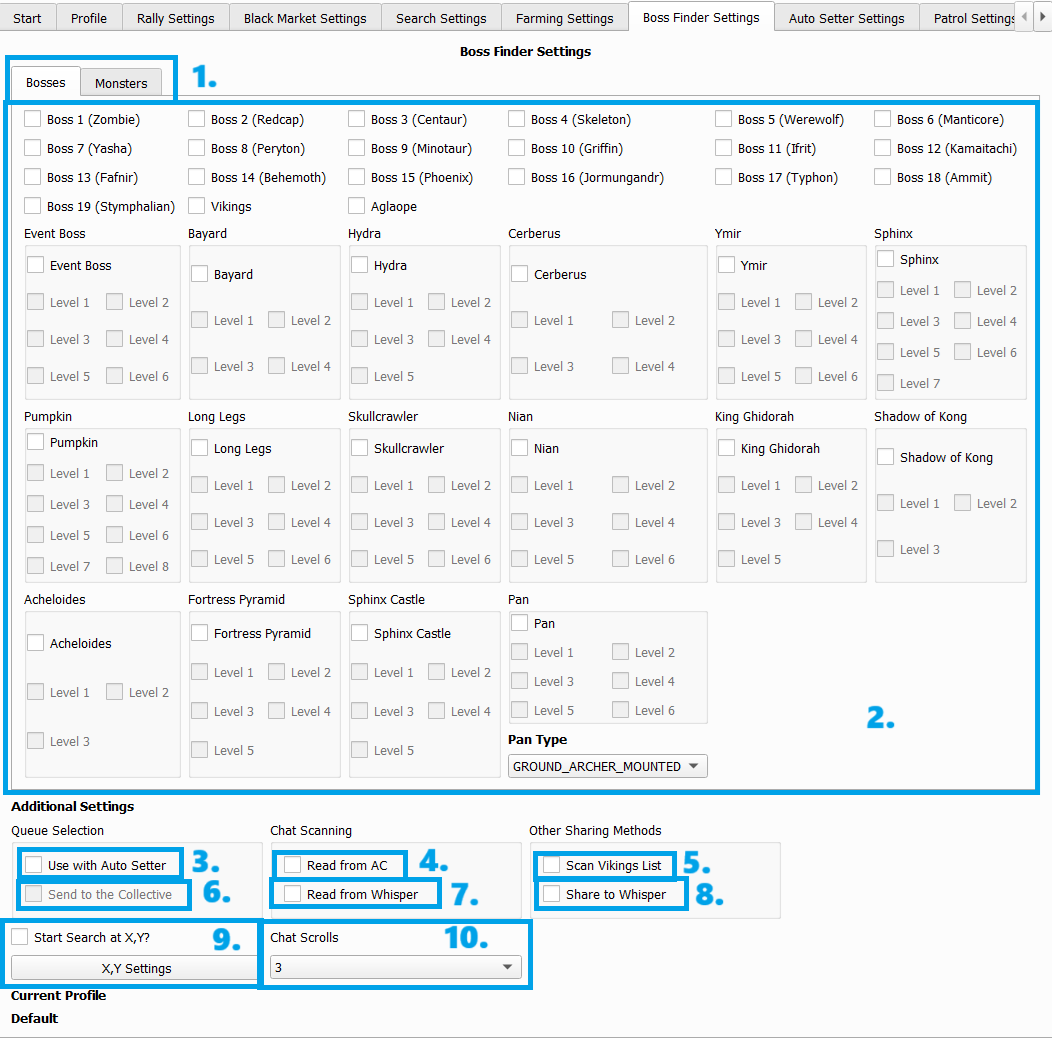The width and height of the screenshot is (1052, 1038).
Task: Click the X,Y Settings button
Action: (x=136, y=968)
